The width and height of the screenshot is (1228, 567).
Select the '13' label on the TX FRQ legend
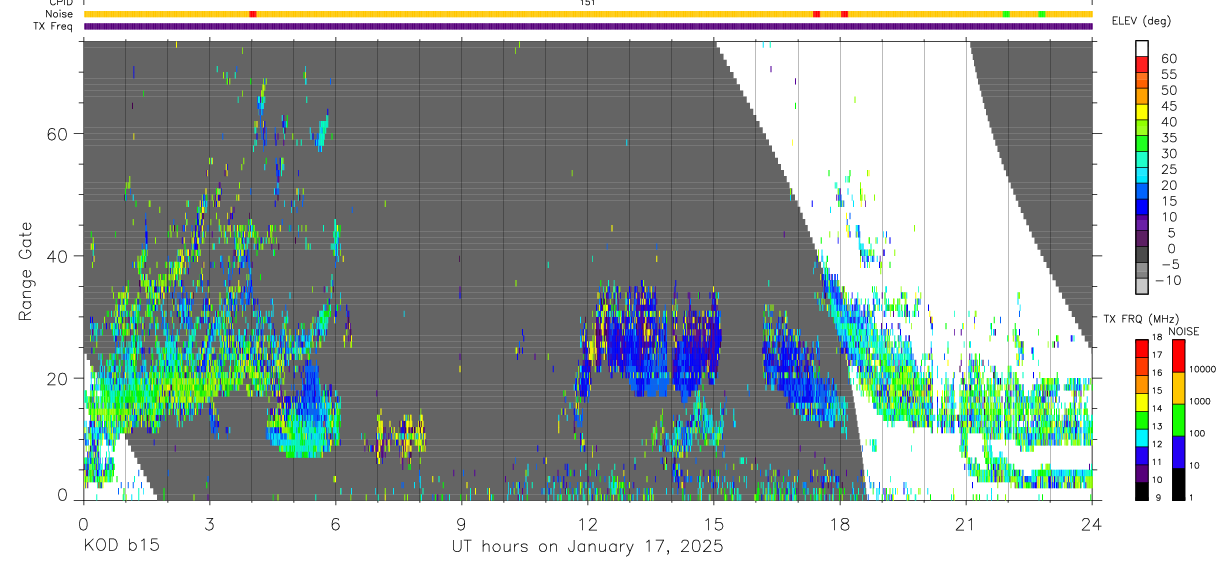(x=1159, y=426)
